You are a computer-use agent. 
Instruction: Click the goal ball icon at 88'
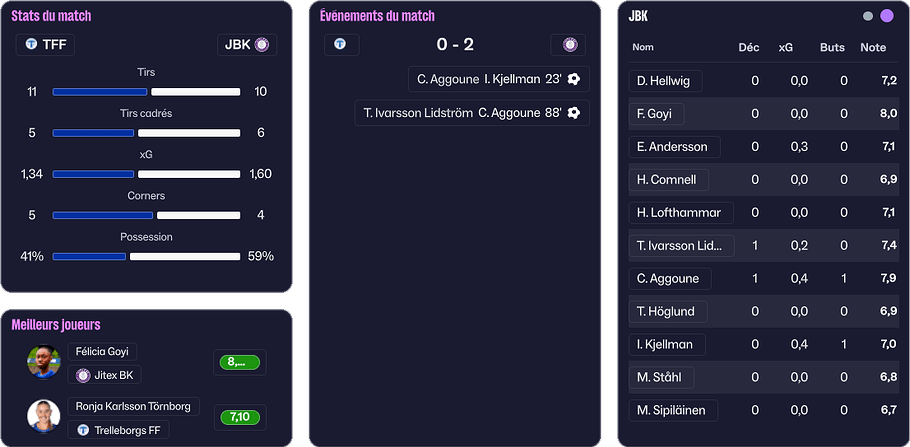(x=574, y=113)
